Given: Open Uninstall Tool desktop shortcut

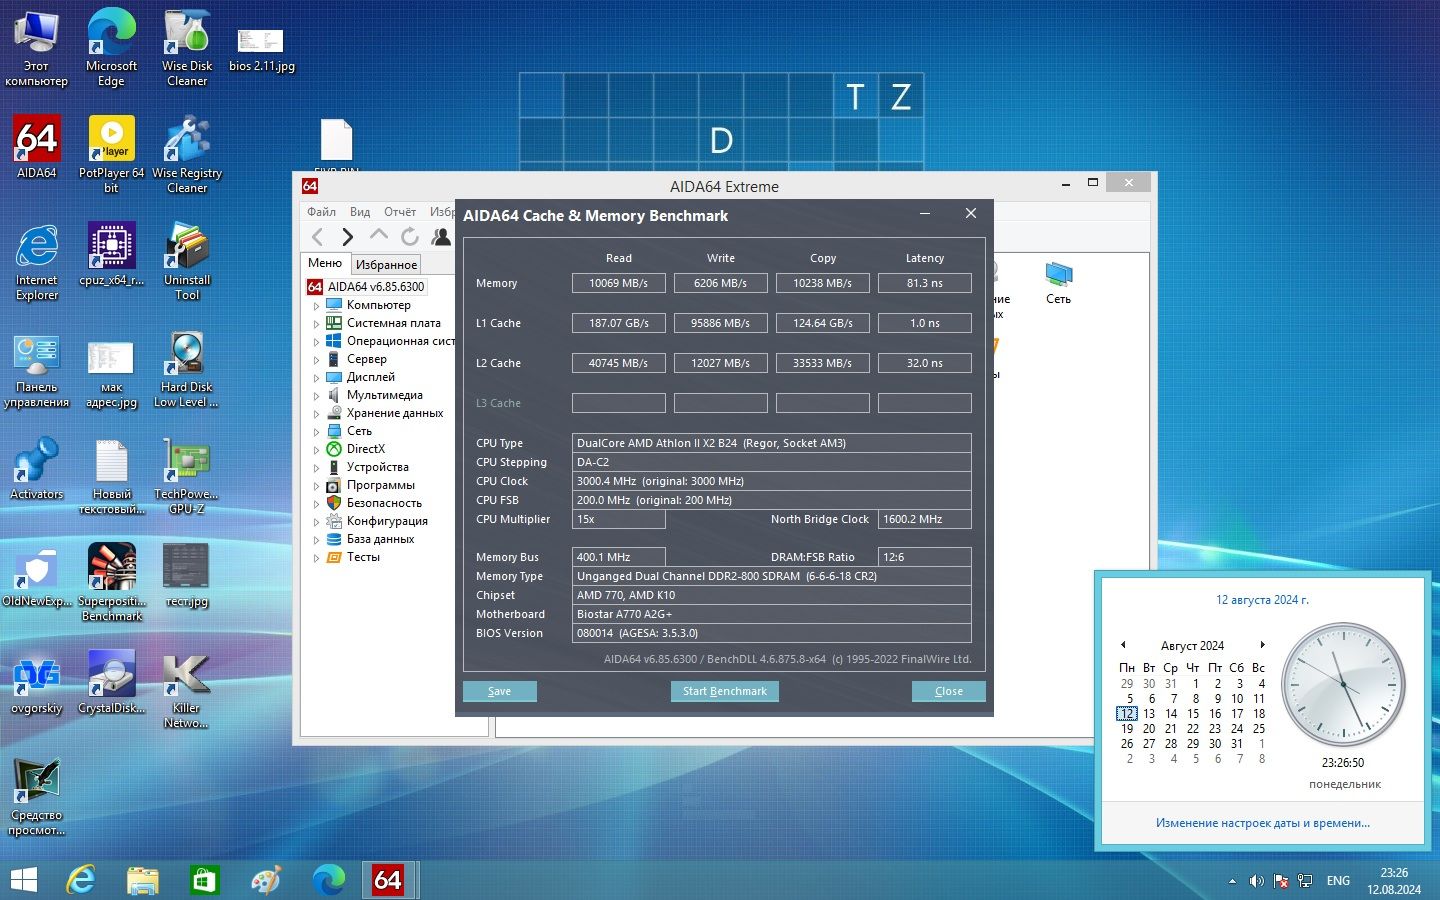Looking at the screenshot, I should 187,261.
